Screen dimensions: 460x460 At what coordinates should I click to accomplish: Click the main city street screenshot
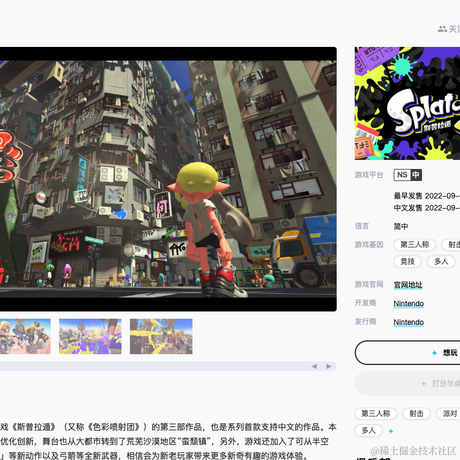coord(168,179)
